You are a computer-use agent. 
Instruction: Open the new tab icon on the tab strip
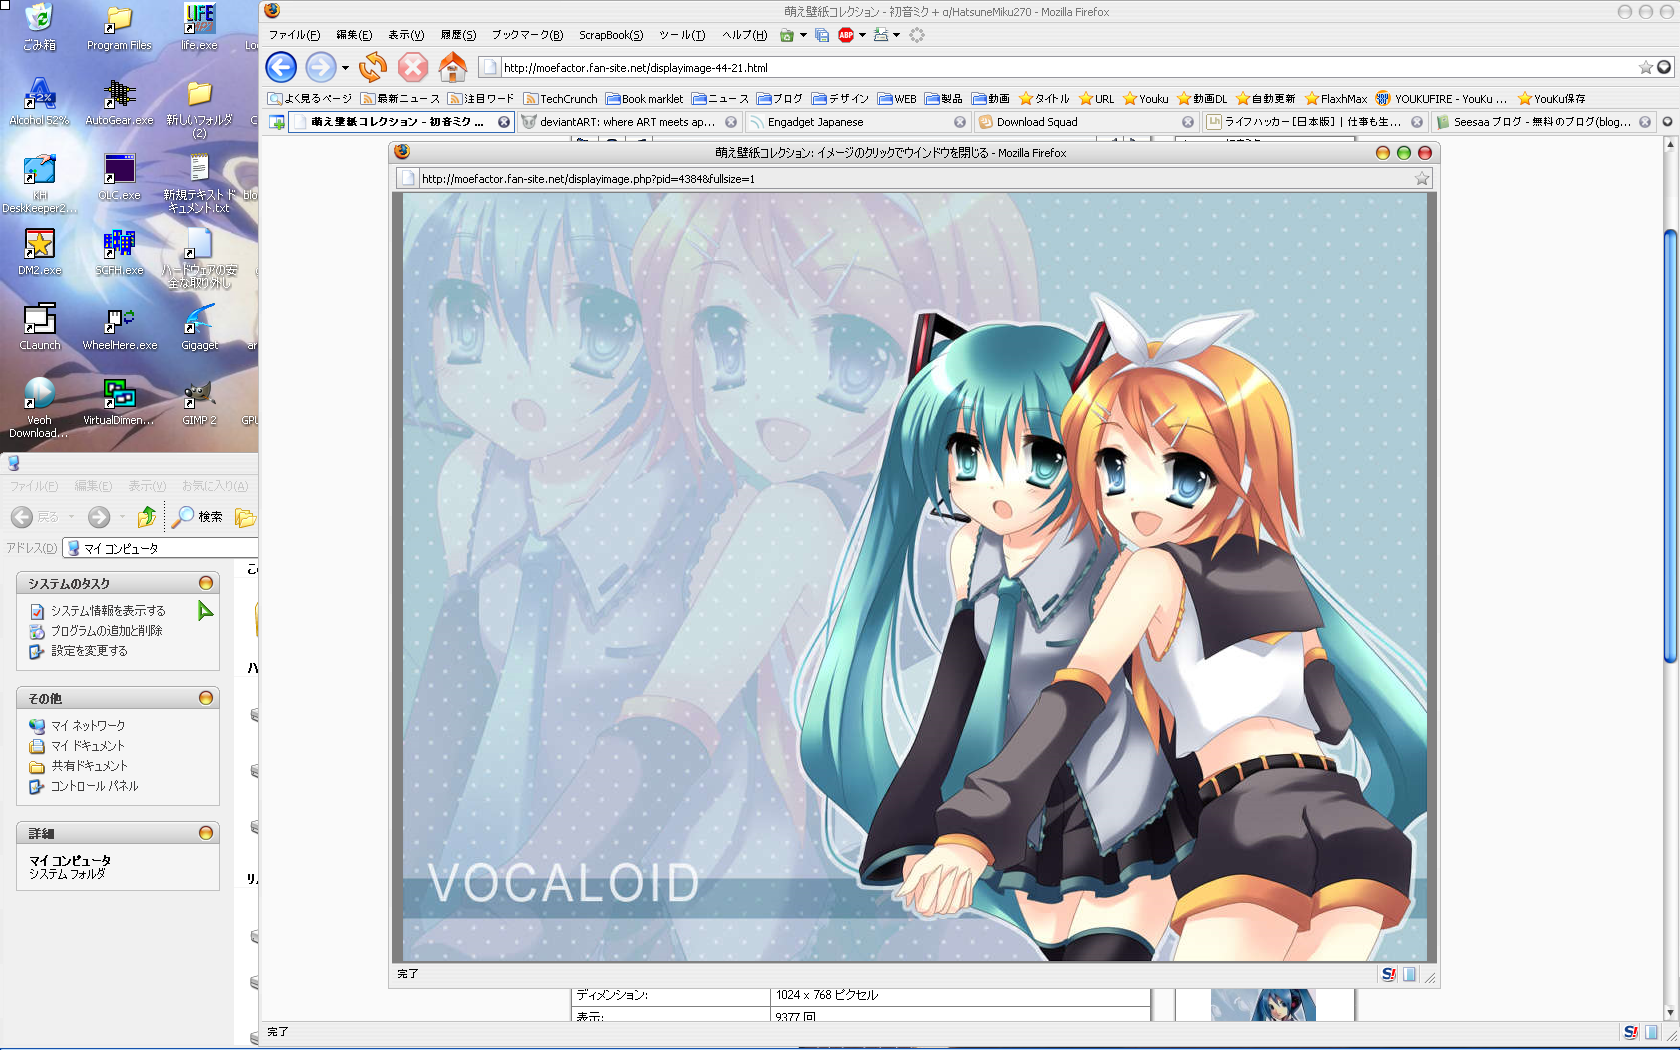(x=277, y=122)
